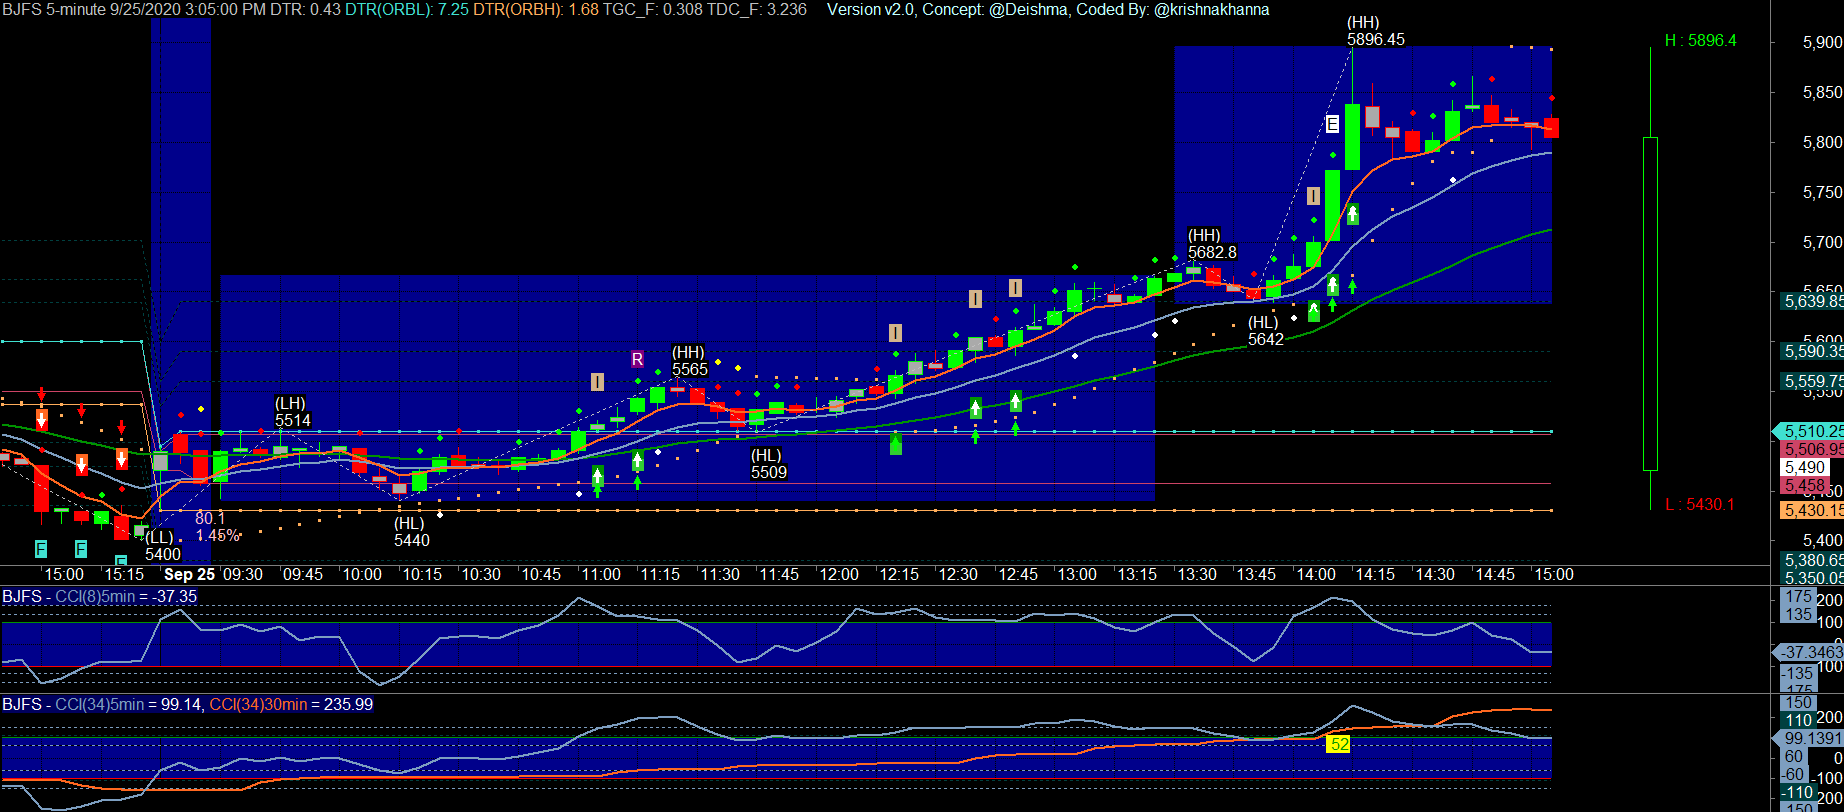Click the green H : 5896.4 day-high label

coord(1700,41)
